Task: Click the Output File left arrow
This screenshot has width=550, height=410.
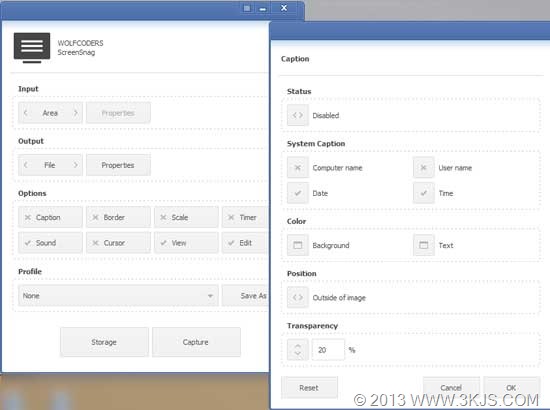Action: point(26,165)
